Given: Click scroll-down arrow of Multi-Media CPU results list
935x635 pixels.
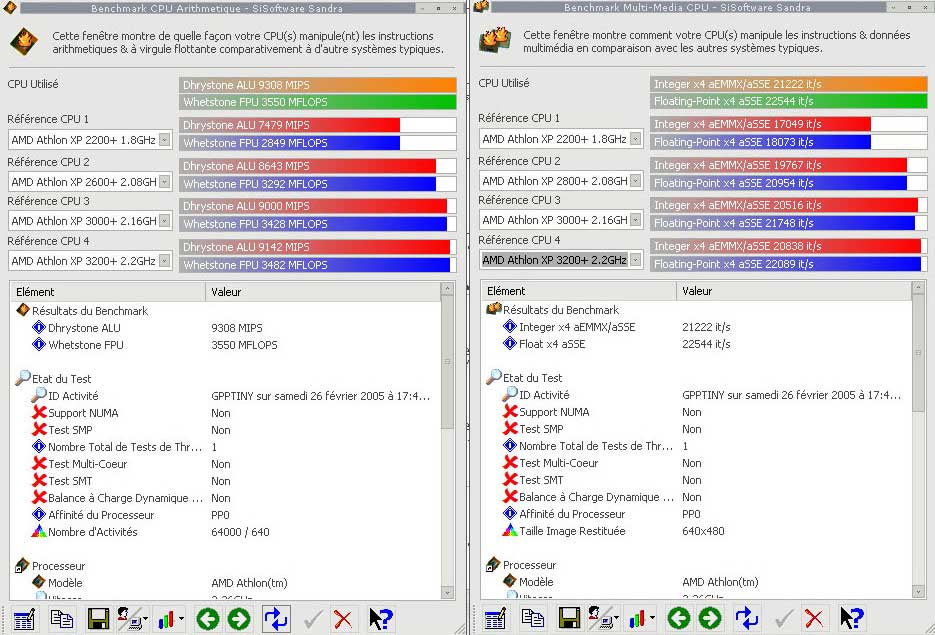Looking at the screenshot, I should pyautogui.click(x=918, y=591).
